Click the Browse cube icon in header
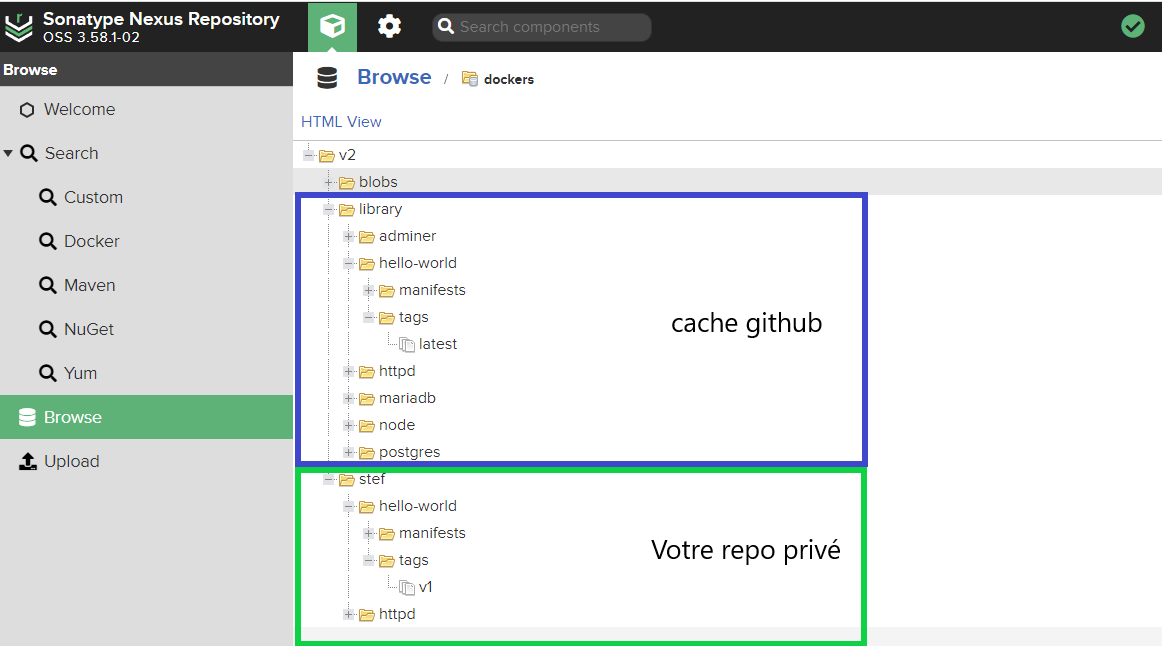Screen dimensions: 1162x646 click(x=332, y=27)
